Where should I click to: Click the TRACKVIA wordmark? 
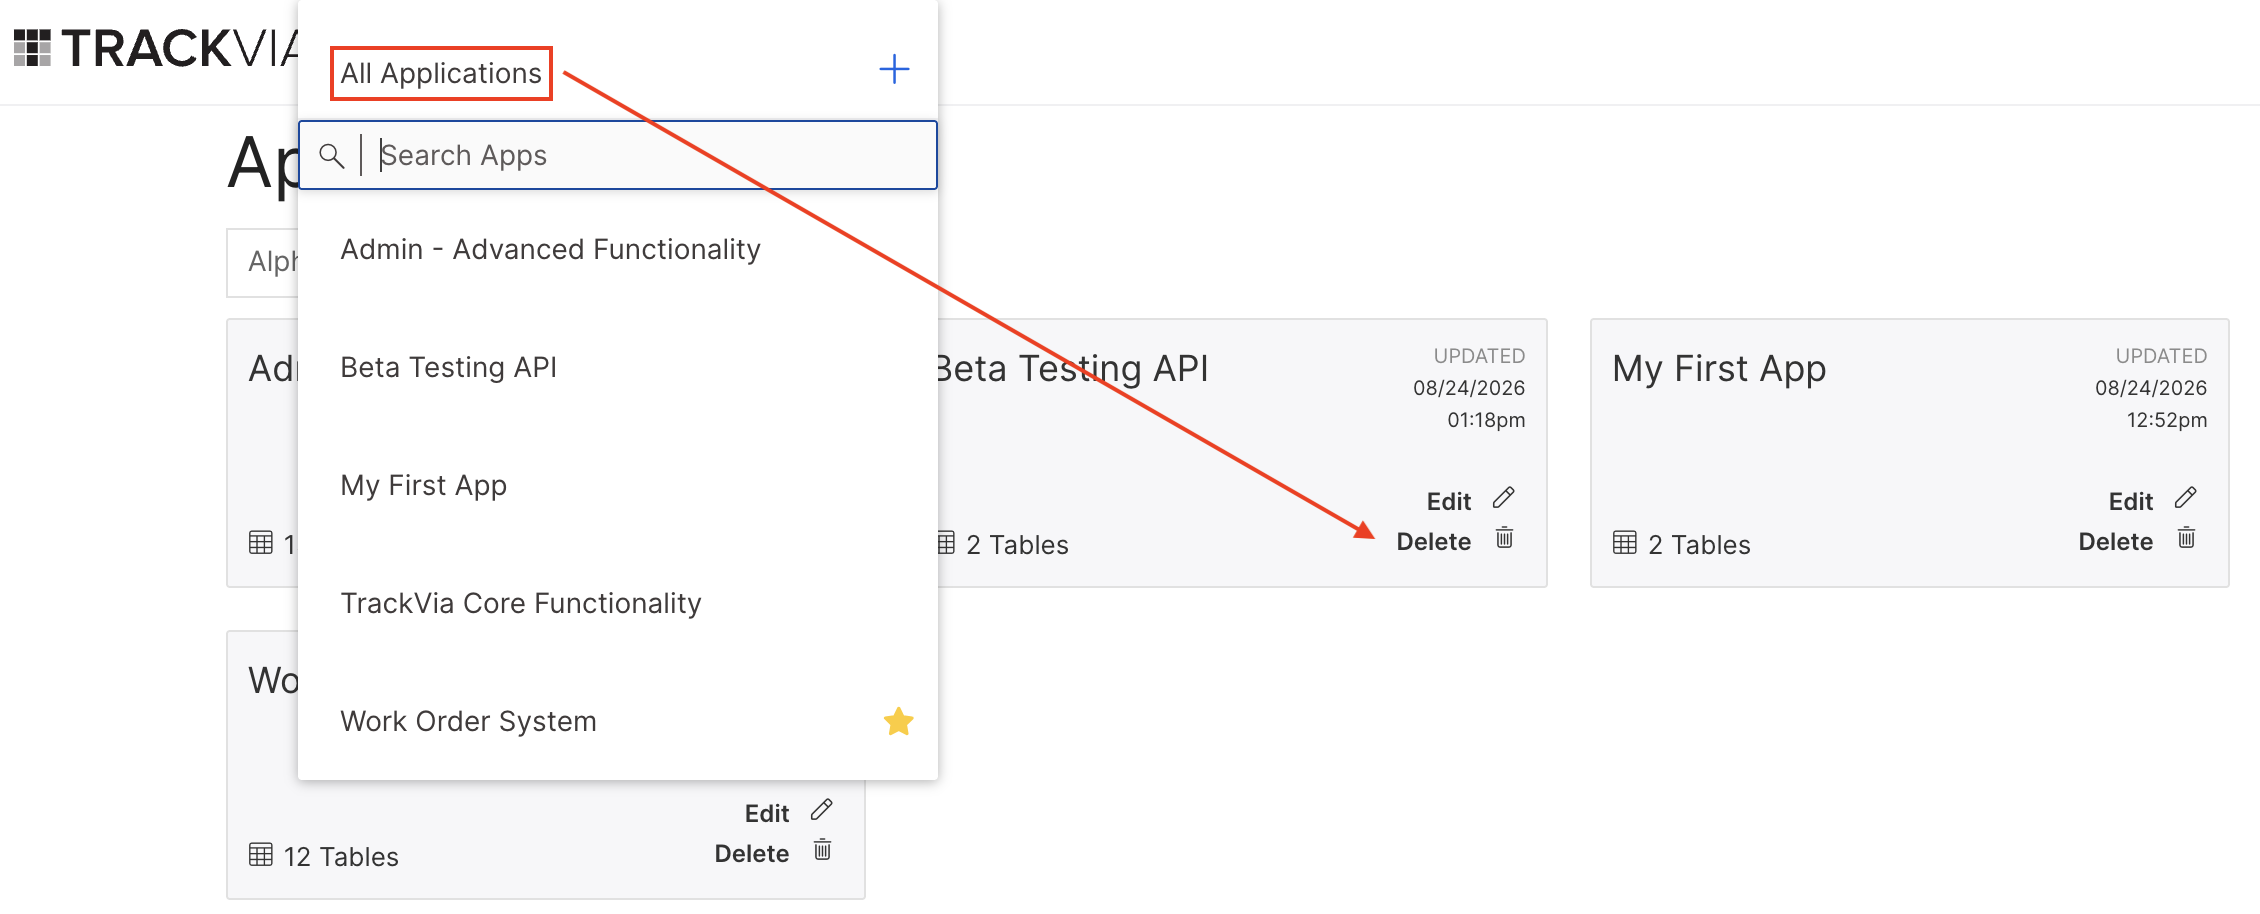180,48
